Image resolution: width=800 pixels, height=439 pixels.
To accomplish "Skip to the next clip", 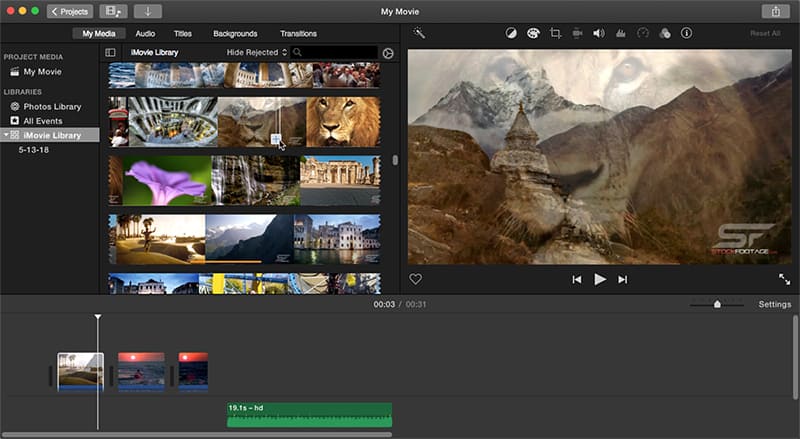I will 622,280.
